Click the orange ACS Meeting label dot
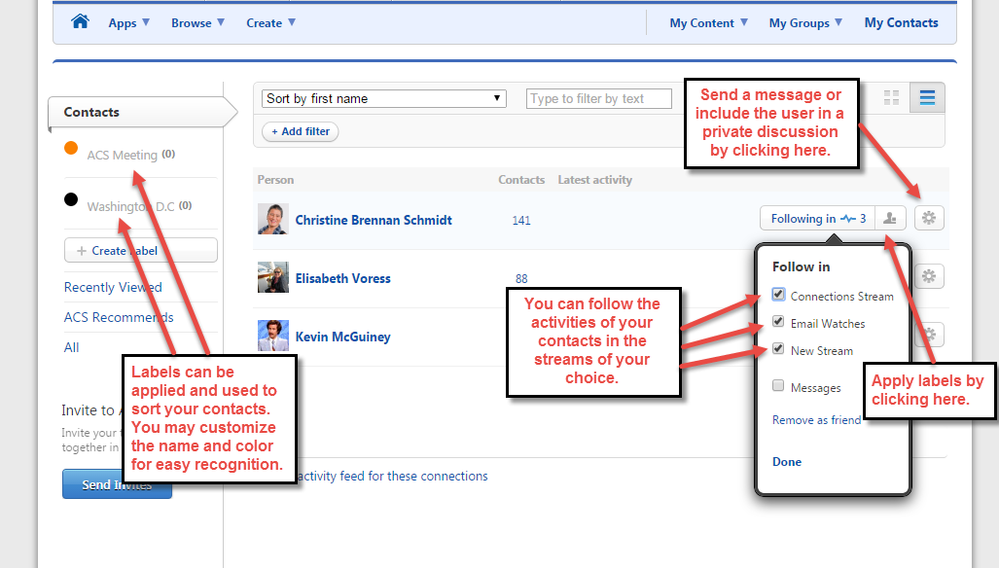The height and width of the screenshot is (568, 999). click(71, 149)
